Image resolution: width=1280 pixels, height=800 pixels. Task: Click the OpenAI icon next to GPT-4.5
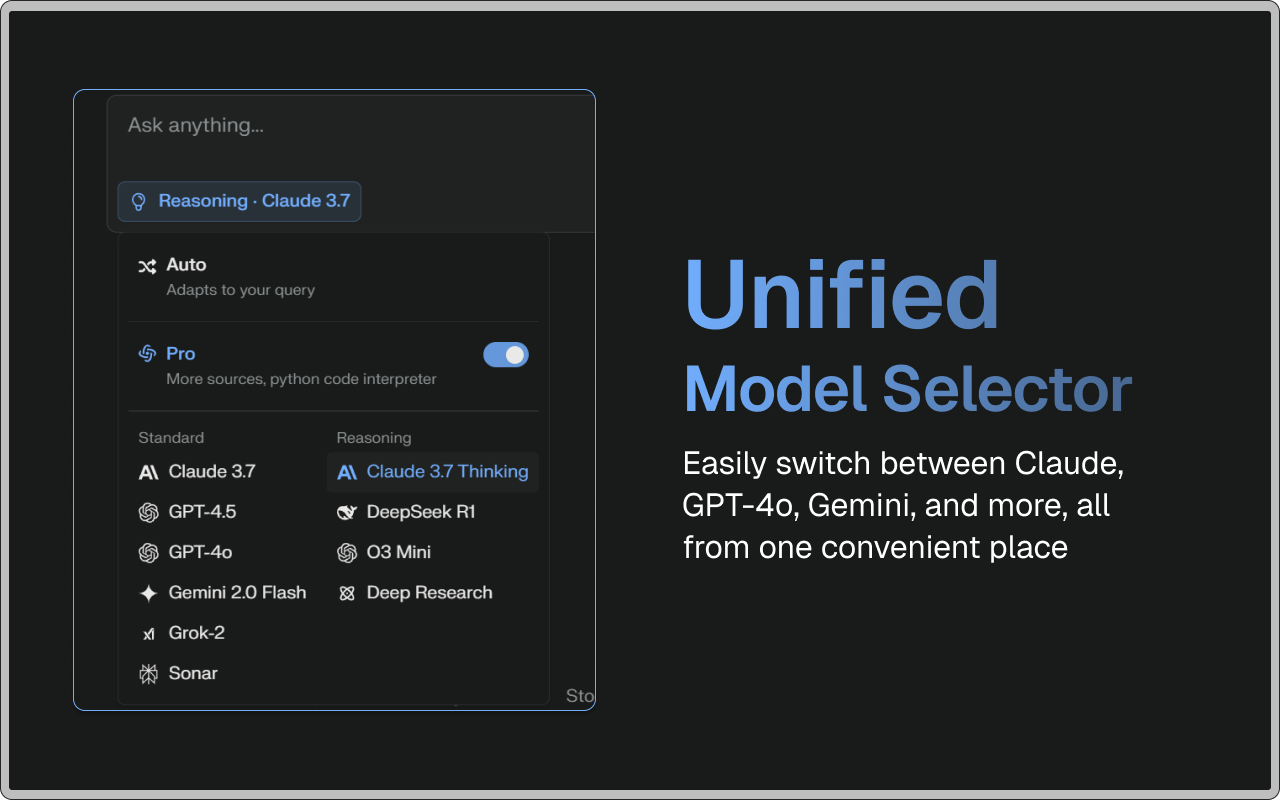coord(146,512)
